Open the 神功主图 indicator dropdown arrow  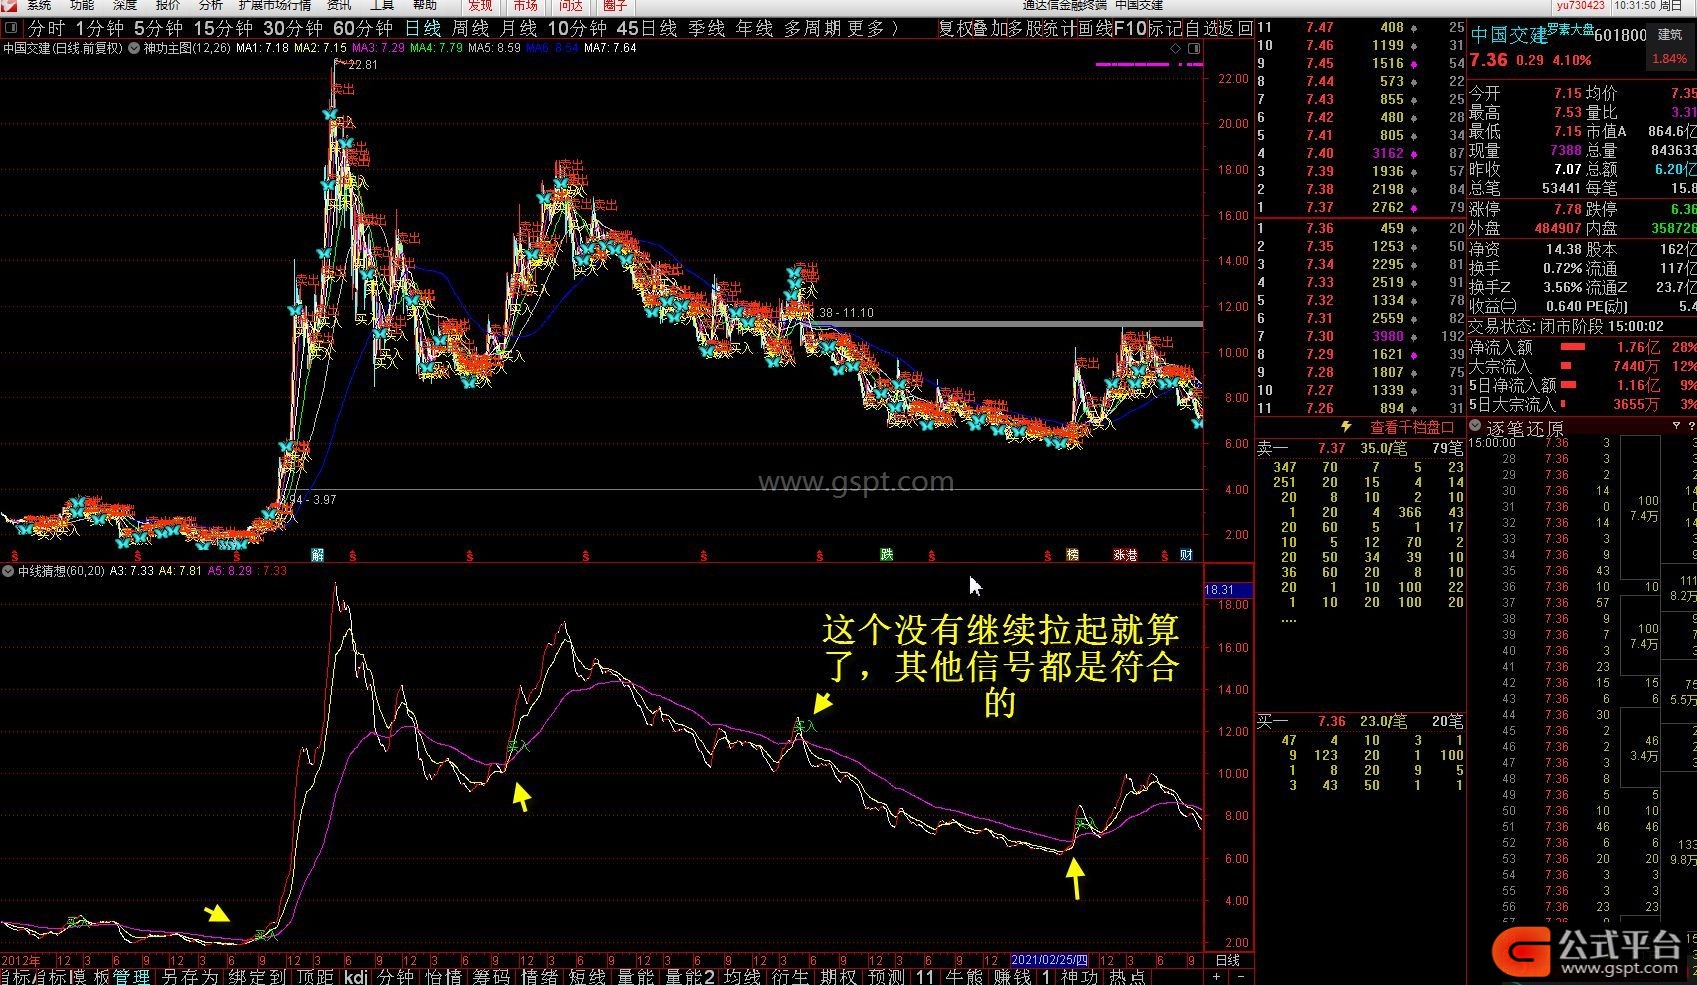[134, 48]
